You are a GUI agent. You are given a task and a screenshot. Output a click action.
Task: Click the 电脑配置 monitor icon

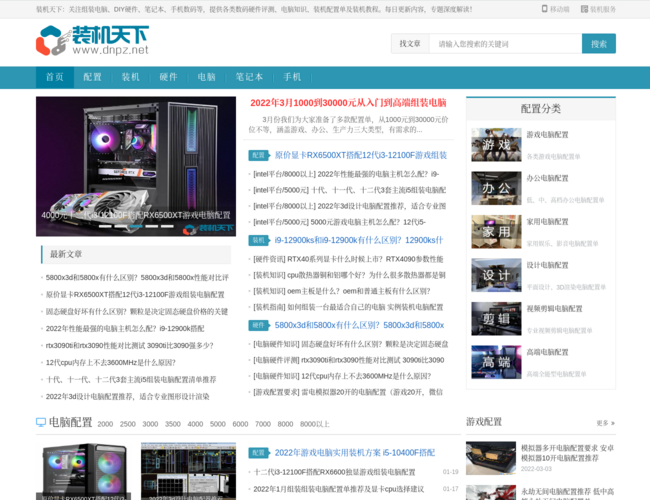click(x=41, y=422)
